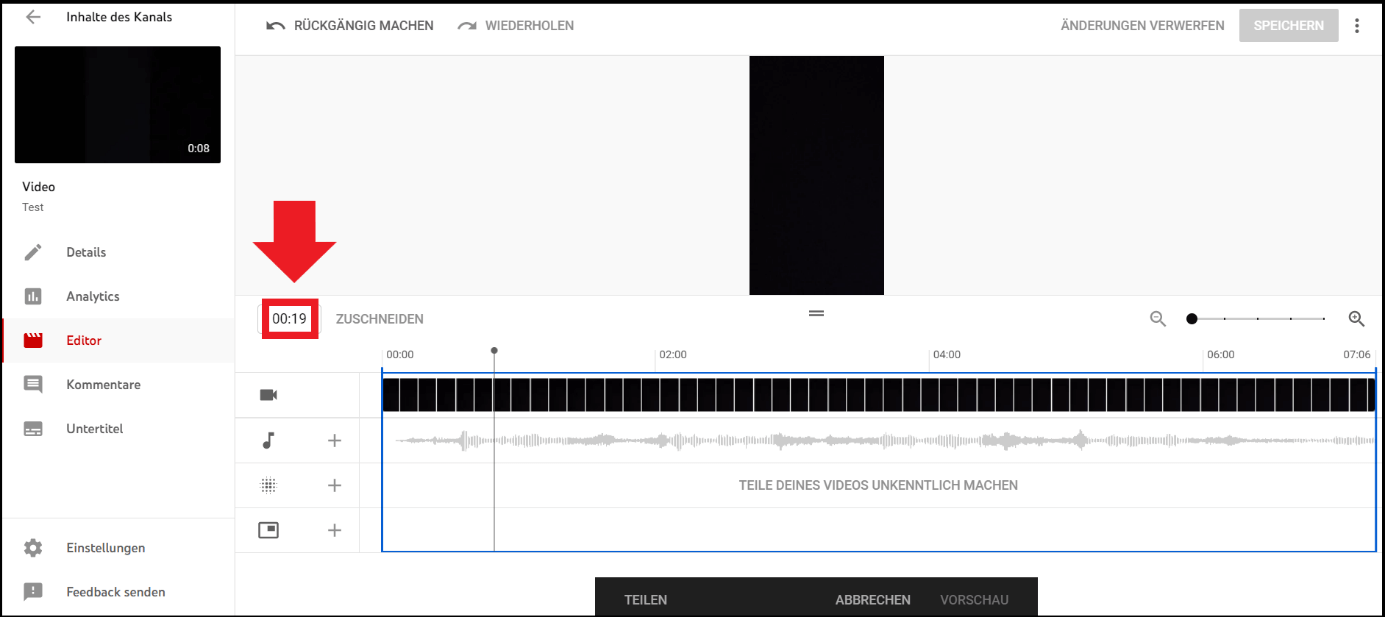
Task: Select the end screen track icon
Action: [268, 530]
